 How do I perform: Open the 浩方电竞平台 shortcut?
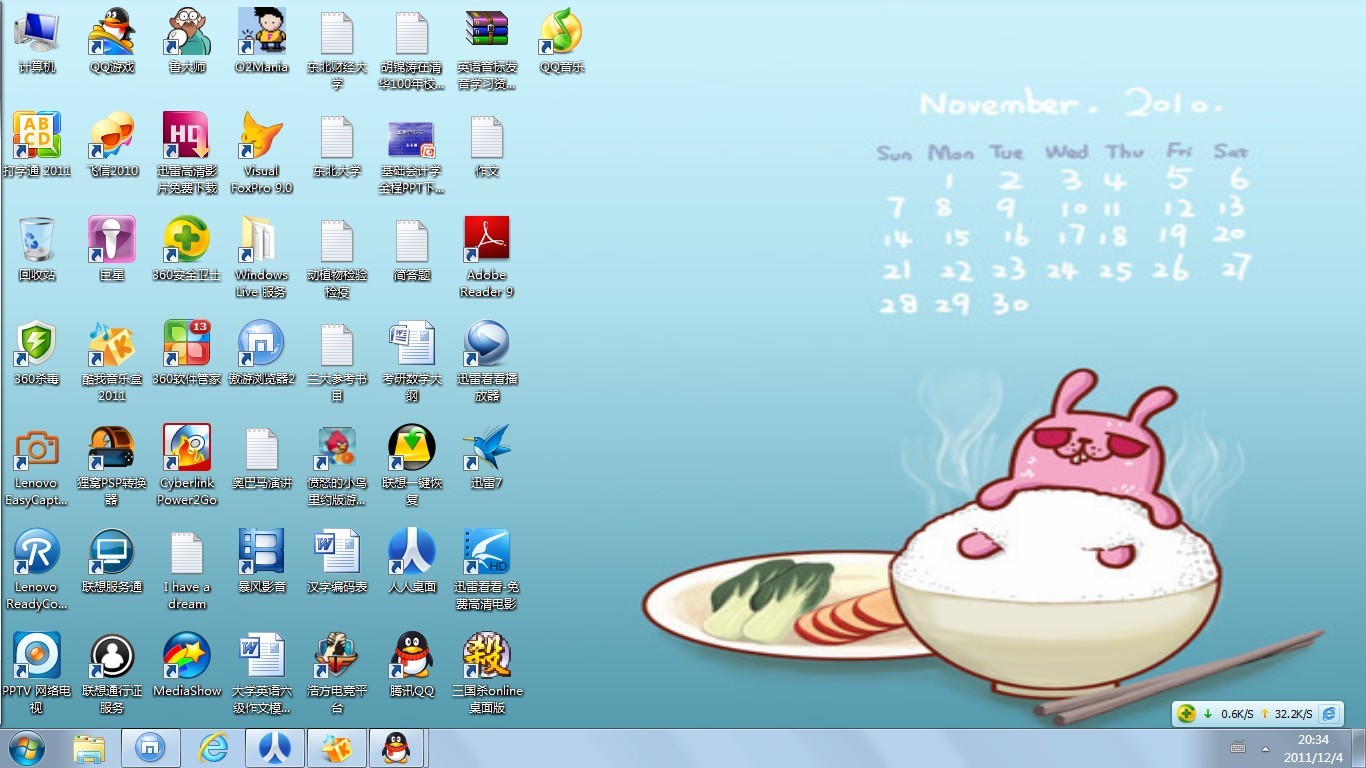pos(337,673)
